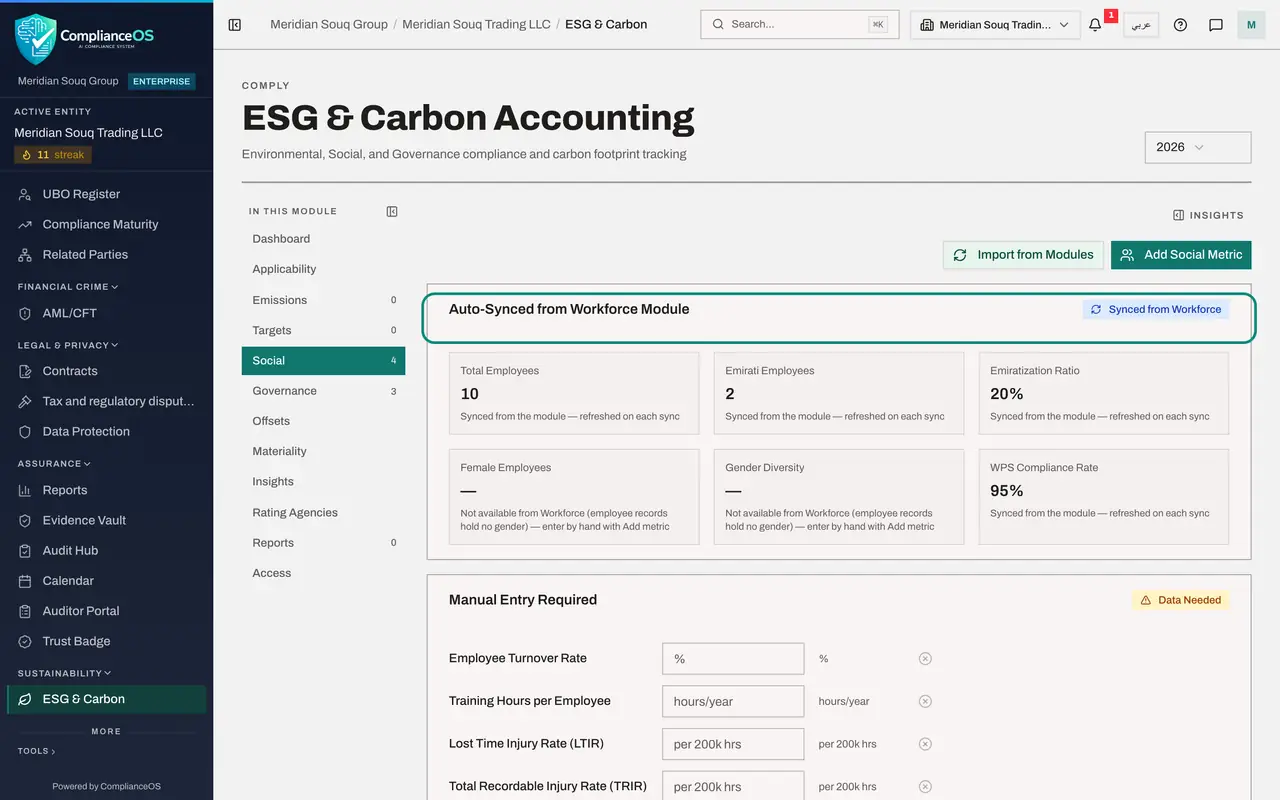Open Trust Badge in the sidebar

(x=106, y=641)
